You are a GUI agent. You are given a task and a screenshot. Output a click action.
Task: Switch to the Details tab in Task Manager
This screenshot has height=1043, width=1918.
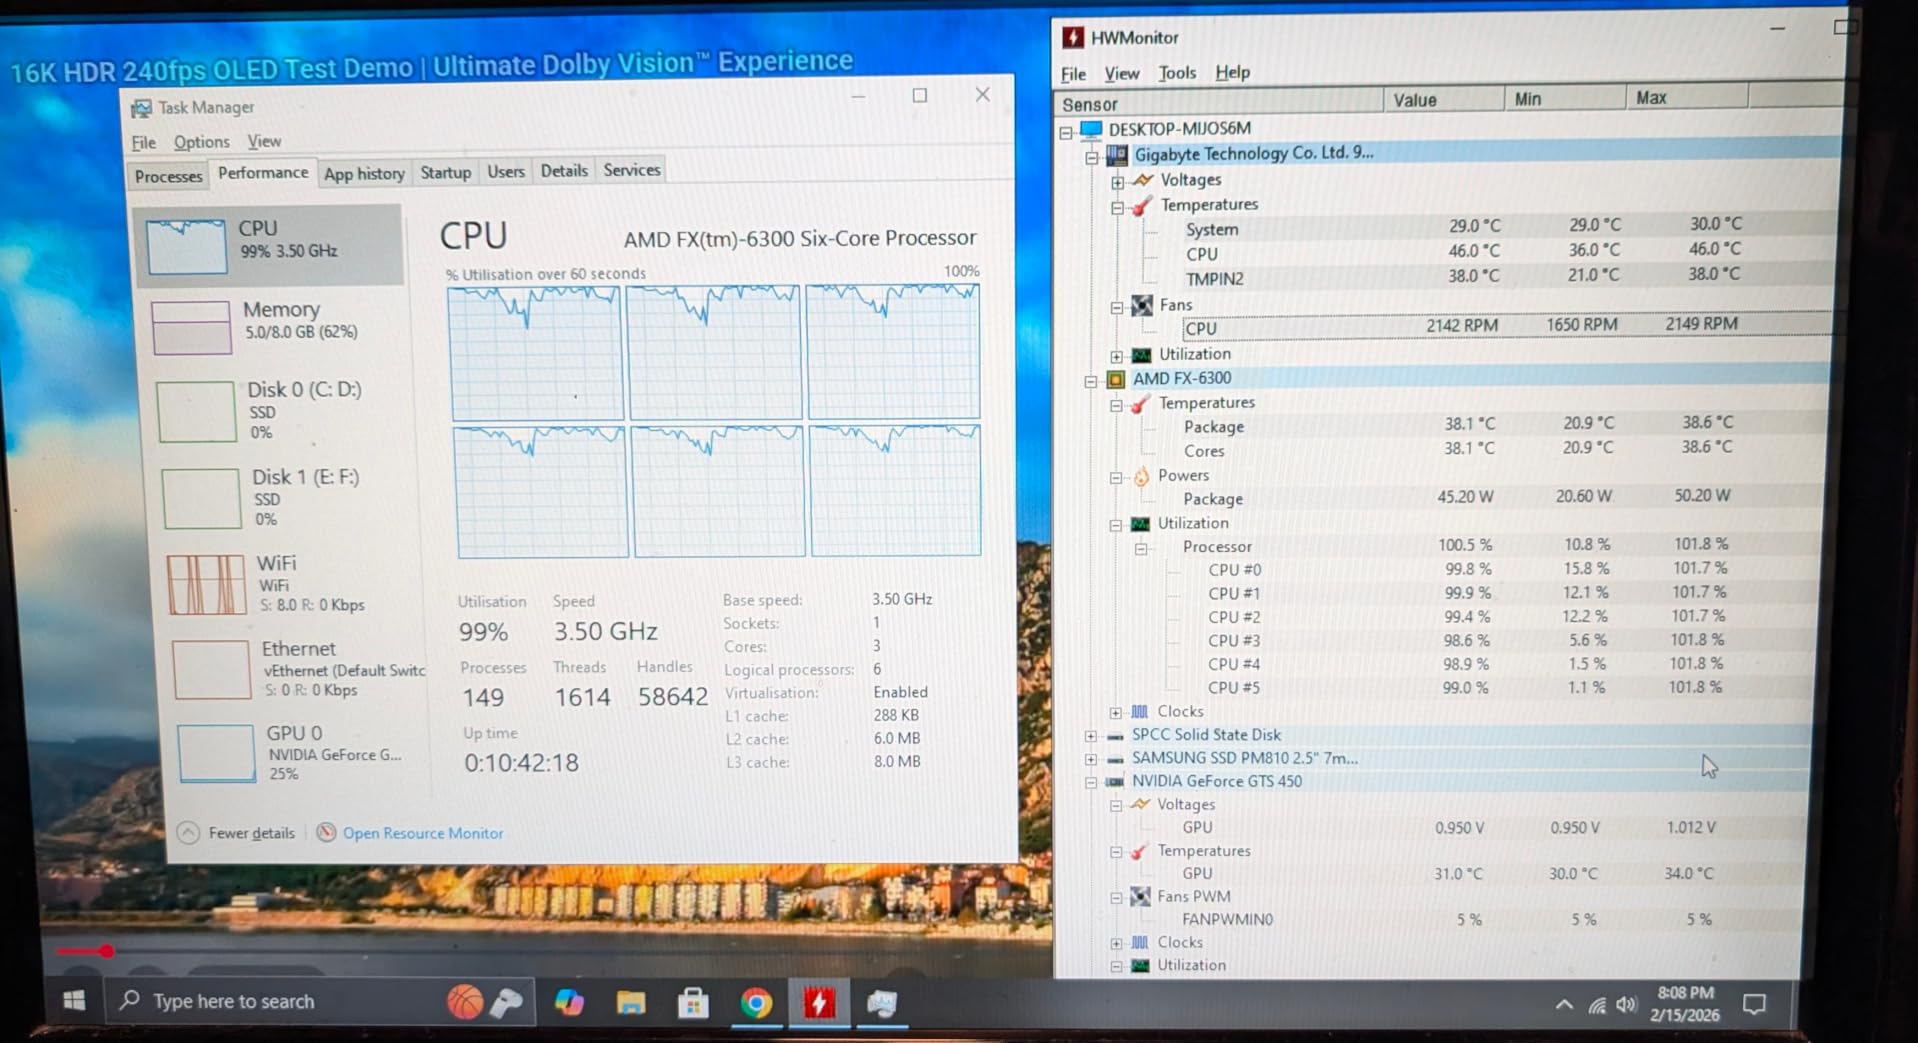click(x=564, y=171)
